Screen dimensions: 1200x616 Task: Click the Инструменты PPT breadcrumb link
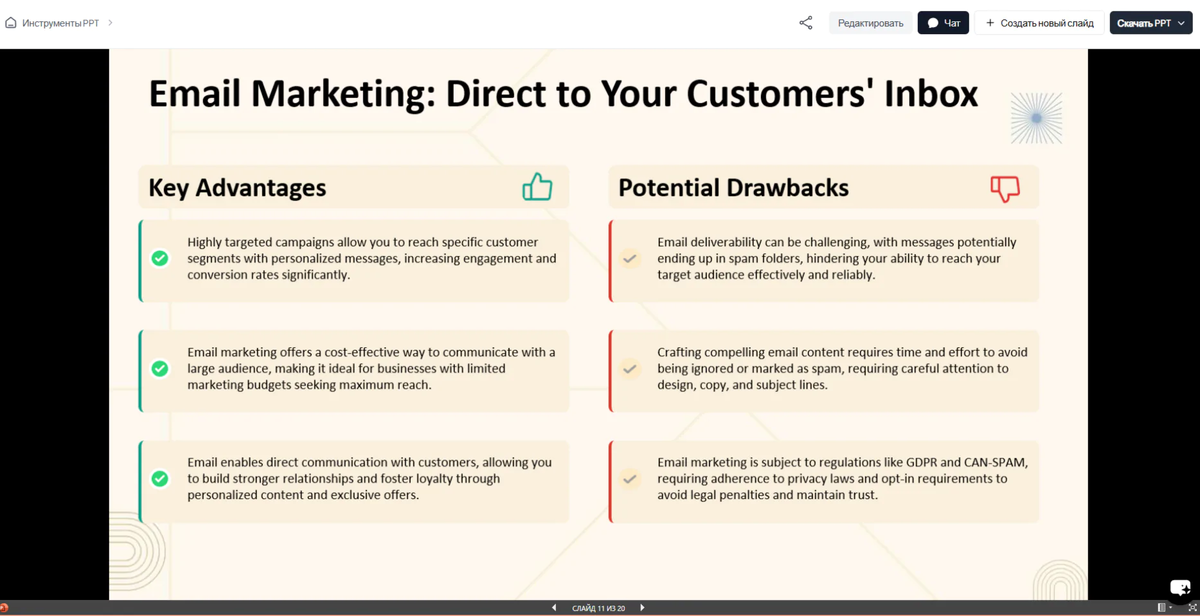tap(60, 22)
